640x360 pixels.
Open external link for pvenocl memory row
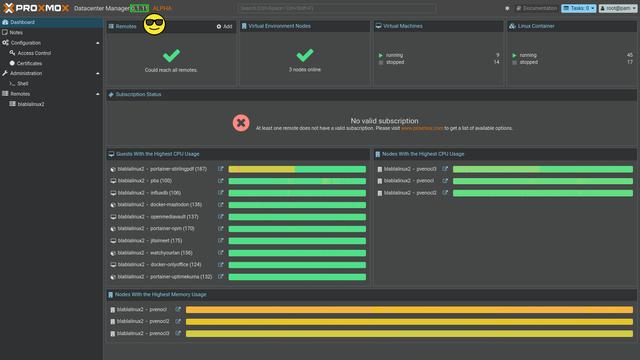pyautogui.click(x=178, y=309)
